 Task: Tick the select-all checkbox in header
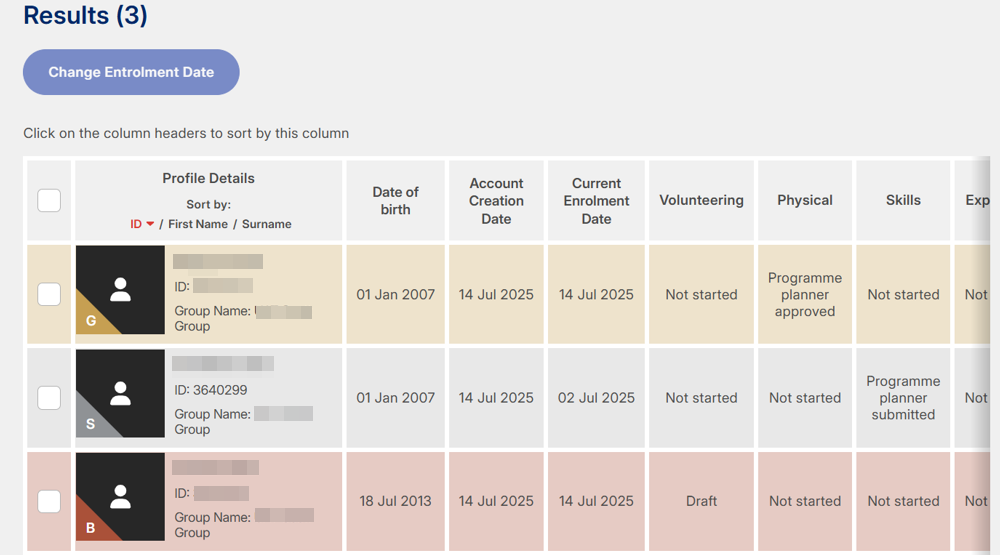(49, 200)
